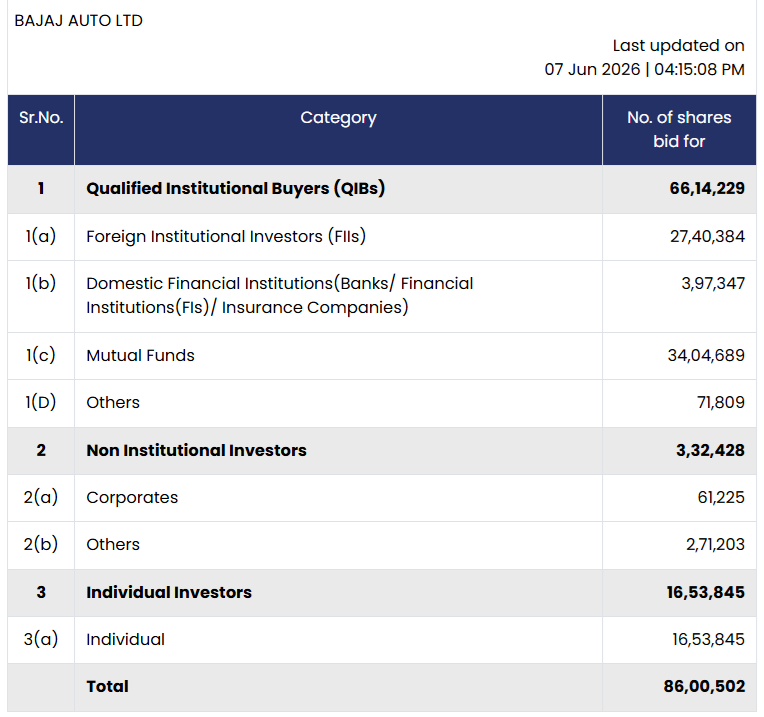Click serial number 1(b)
The width and height of the screenshot is (764, 717).
click(41, 283)
